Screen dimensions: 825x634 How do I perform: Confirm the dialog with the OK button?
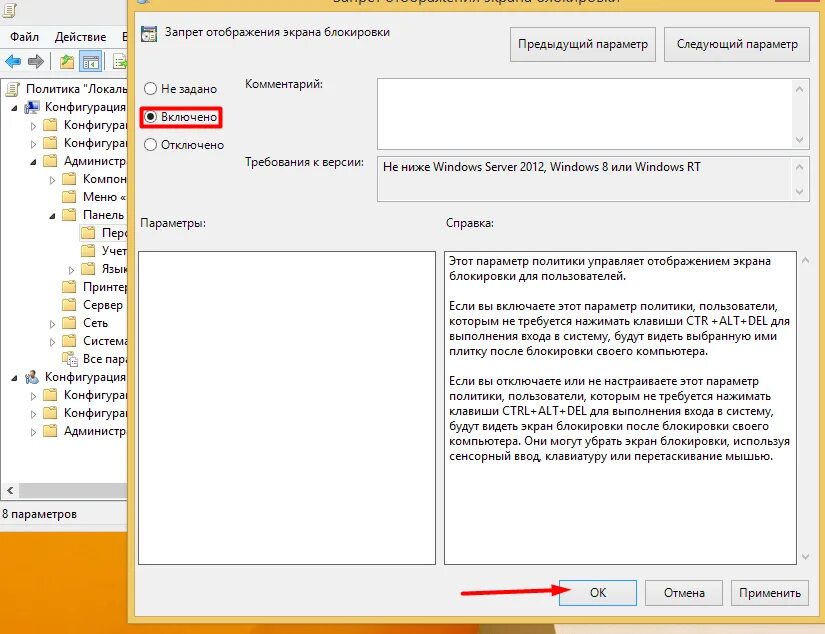pyautogui.click(x=598, y=593)
